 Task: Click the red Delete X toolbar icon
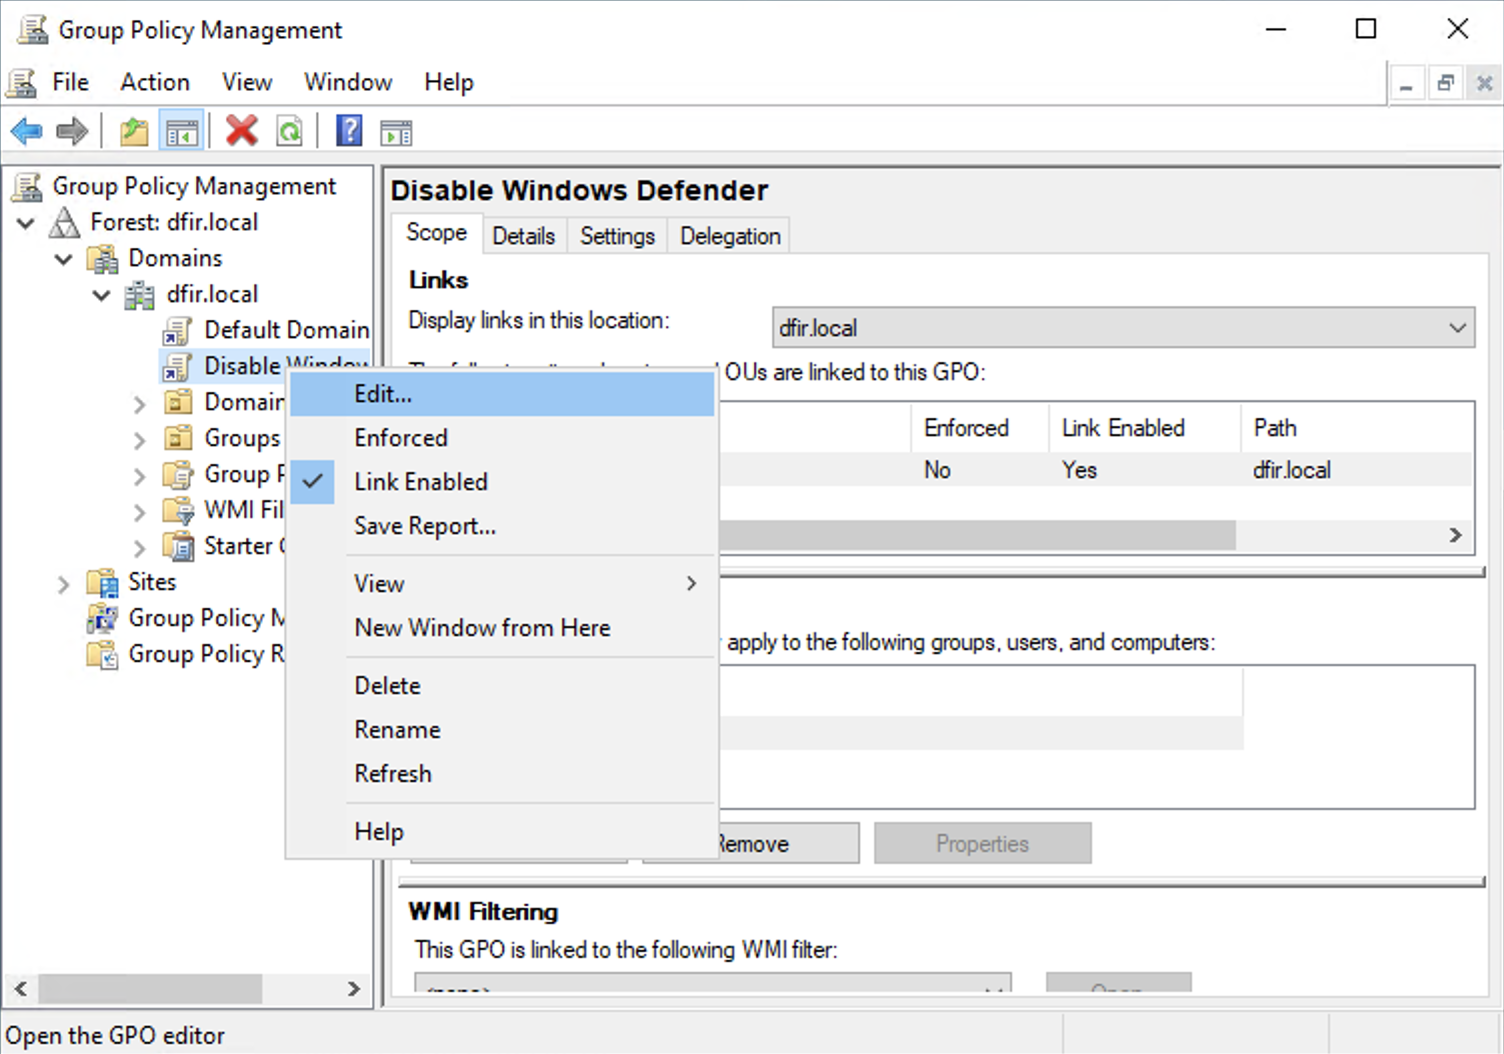241,131
